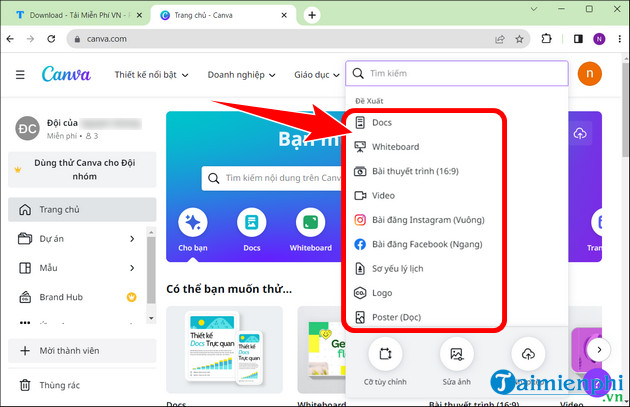
Task: Close the Trang chủ - Canva tab
Action: [284, 15]
